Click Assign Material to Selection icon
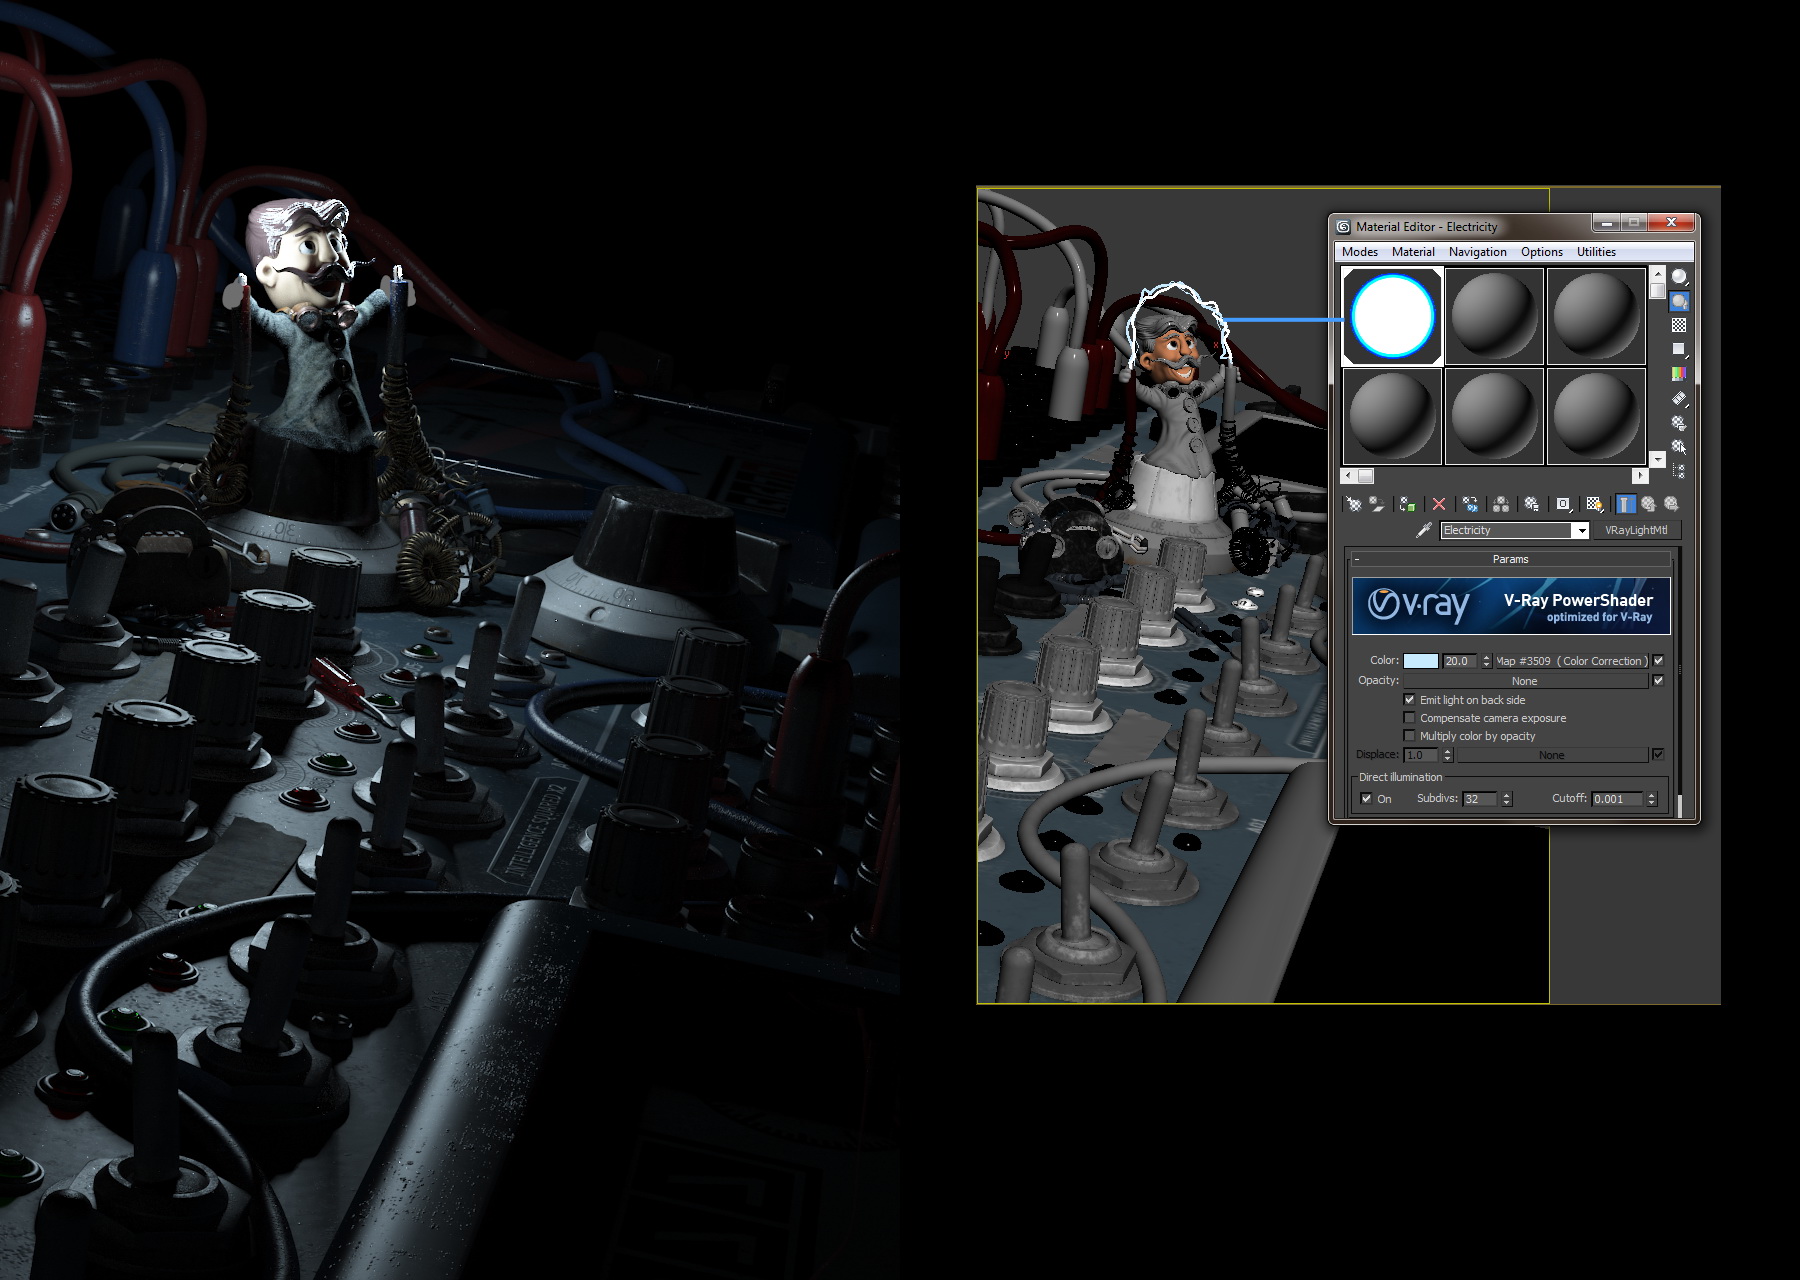 click(1407, 504)
